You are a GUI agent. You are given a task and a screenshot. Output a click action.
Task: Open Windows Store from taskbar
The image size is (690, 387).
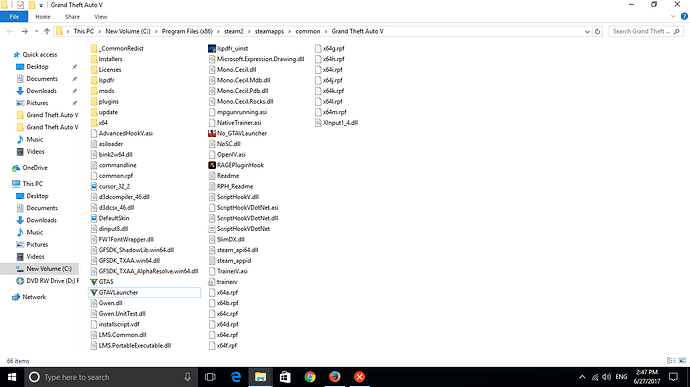285,377
